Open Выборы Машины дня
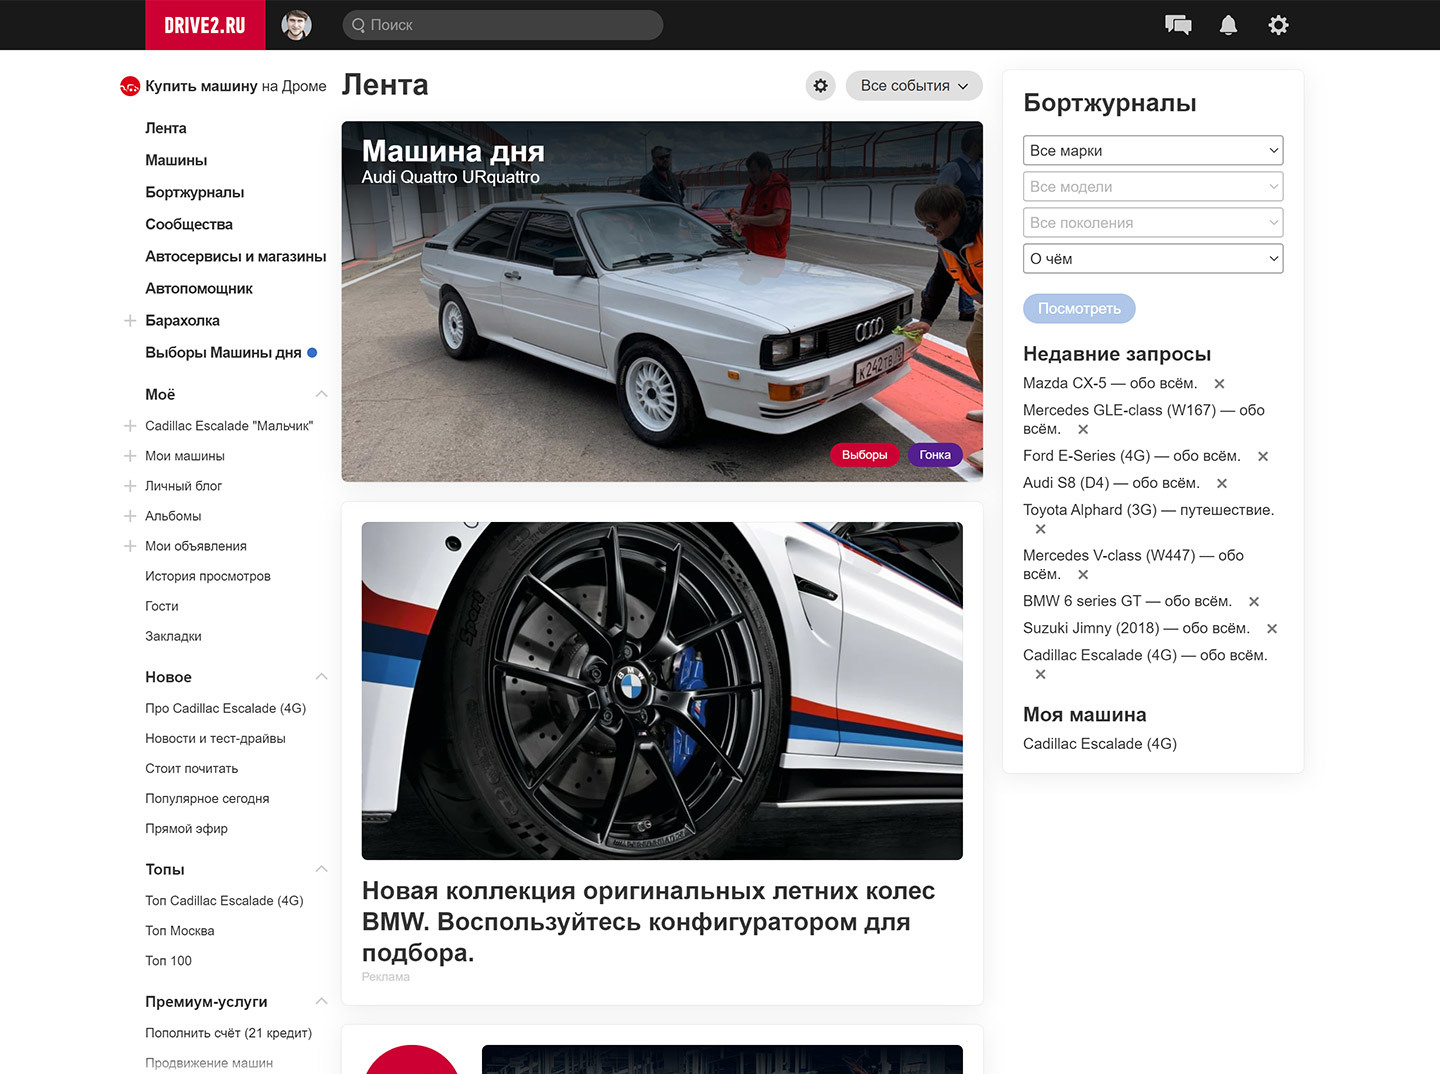Image resolution: width=1440 pixels, height=1074 pixels. click(223, 352)
